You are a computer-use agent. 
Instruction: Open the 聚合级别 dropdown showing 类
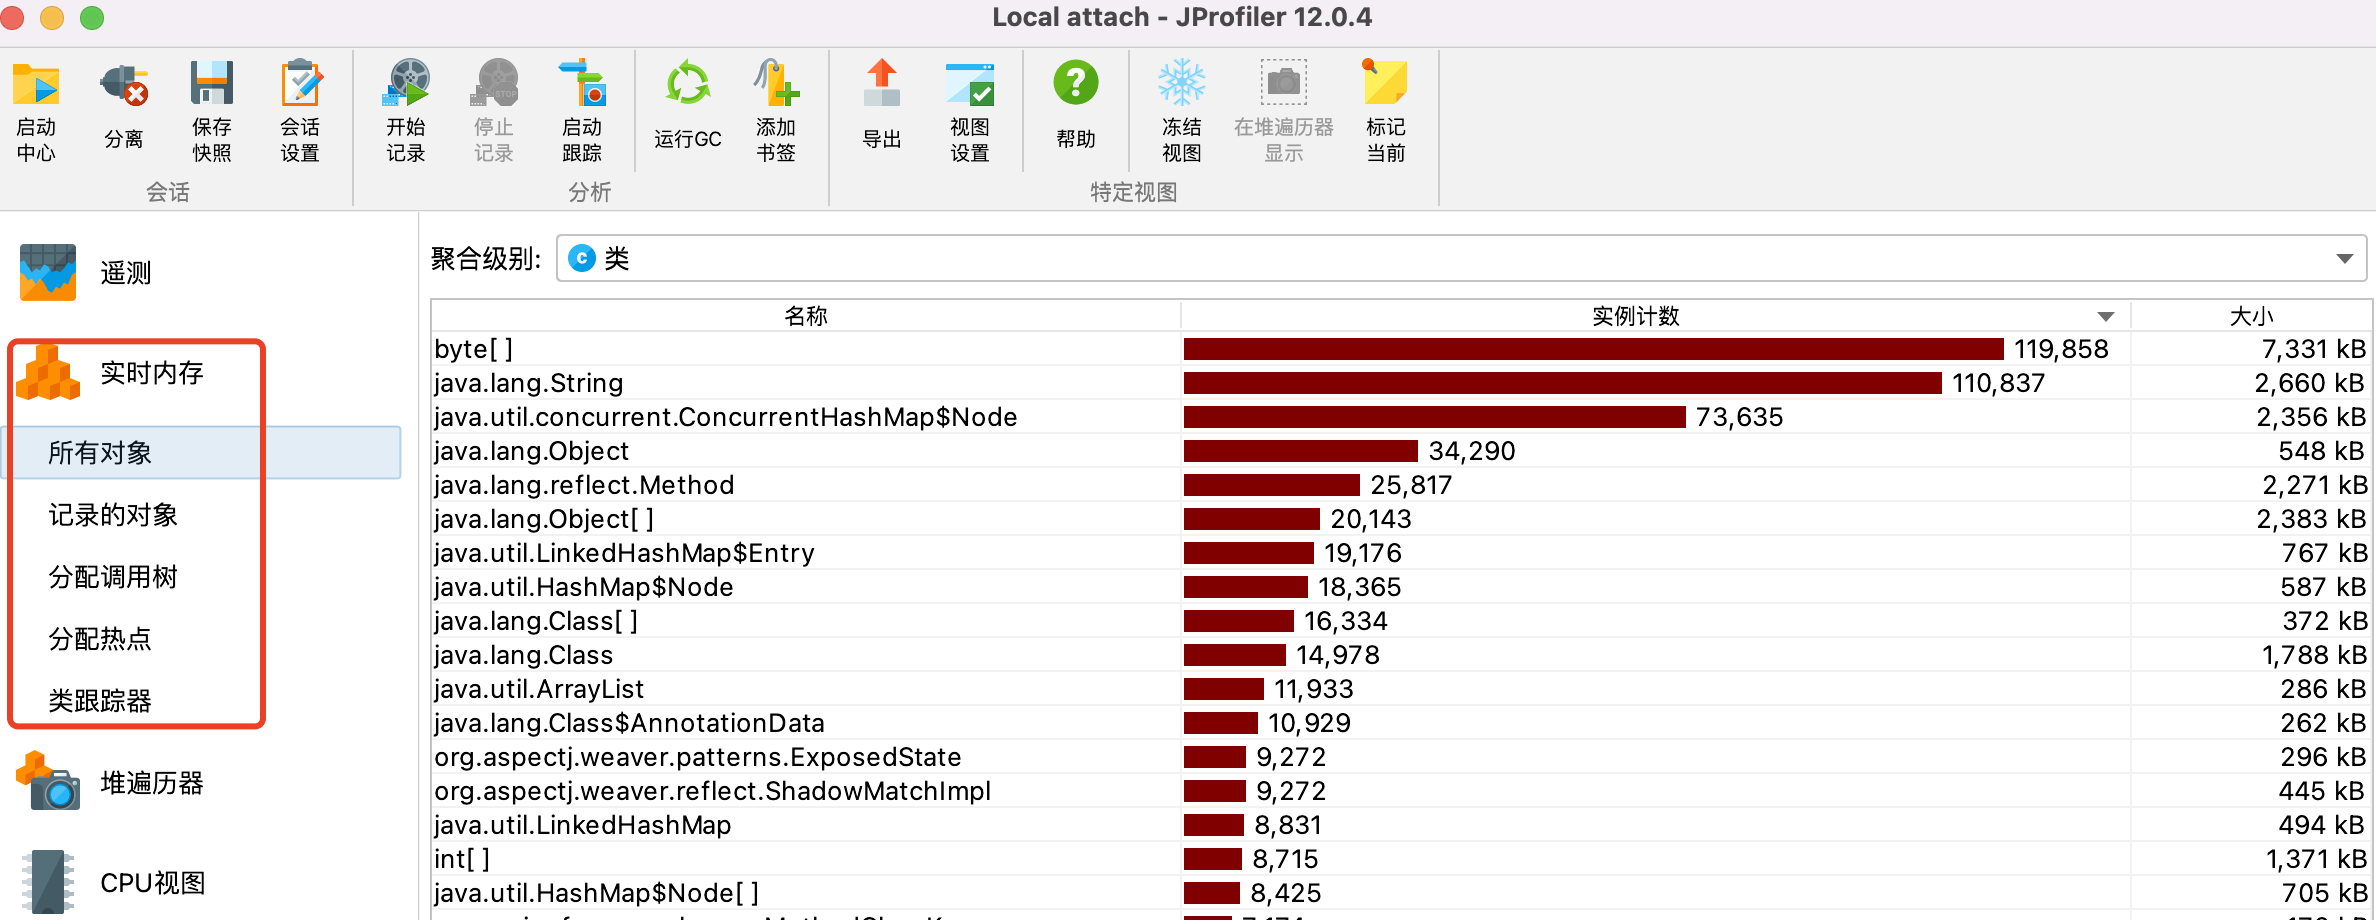tap(1461, 259)
